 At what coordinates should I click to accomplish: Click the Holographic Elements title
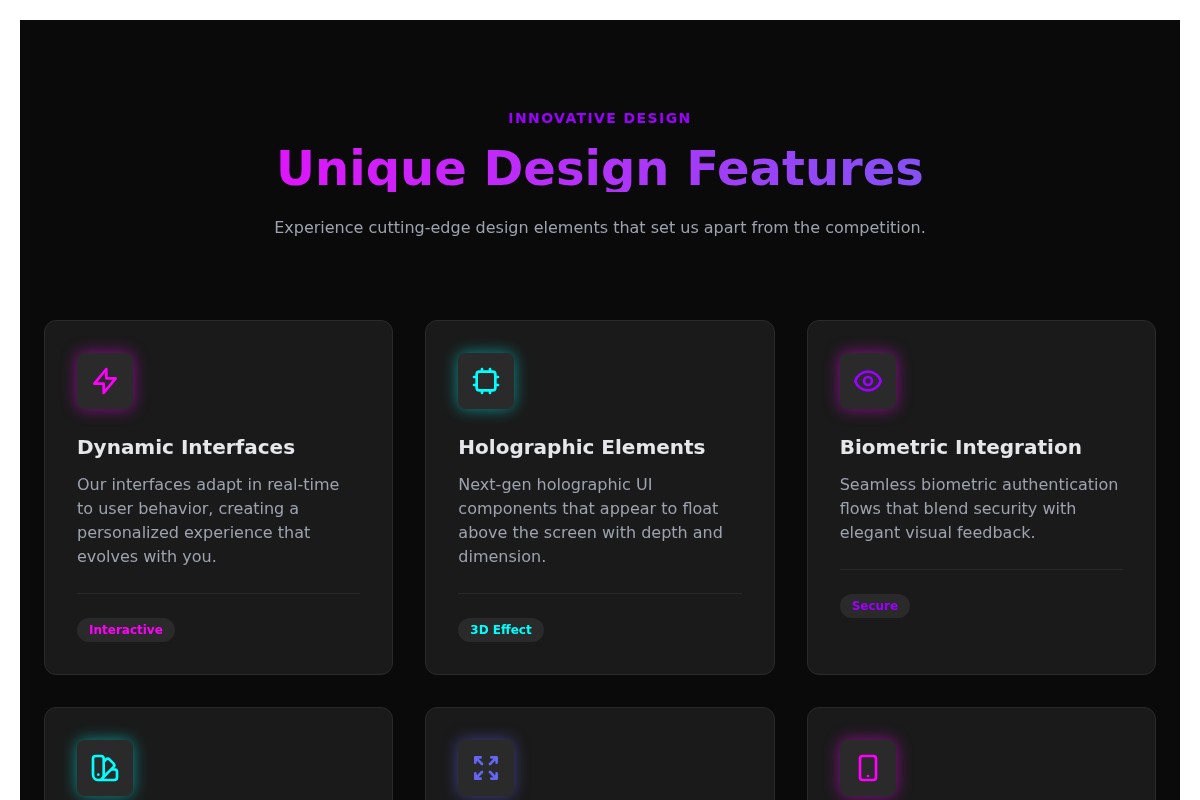[x=581, y=447]
